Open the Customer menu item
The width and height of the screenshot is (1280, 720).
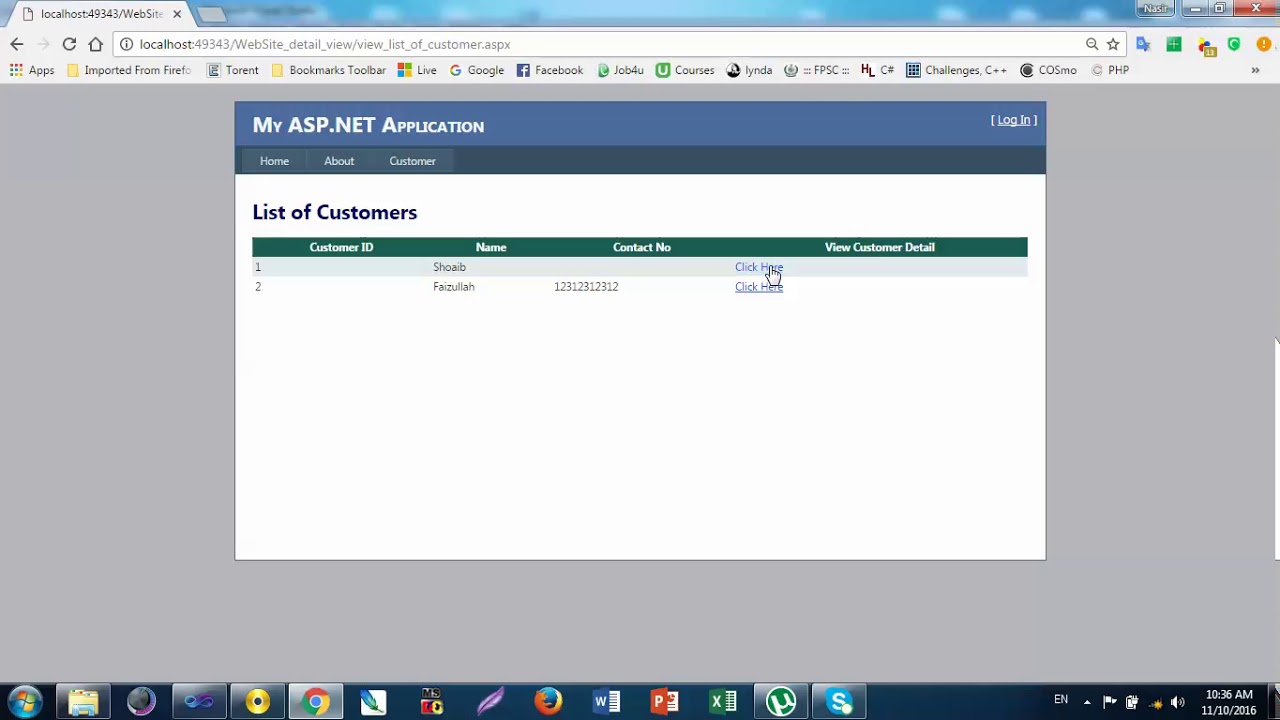pos(412,161)
